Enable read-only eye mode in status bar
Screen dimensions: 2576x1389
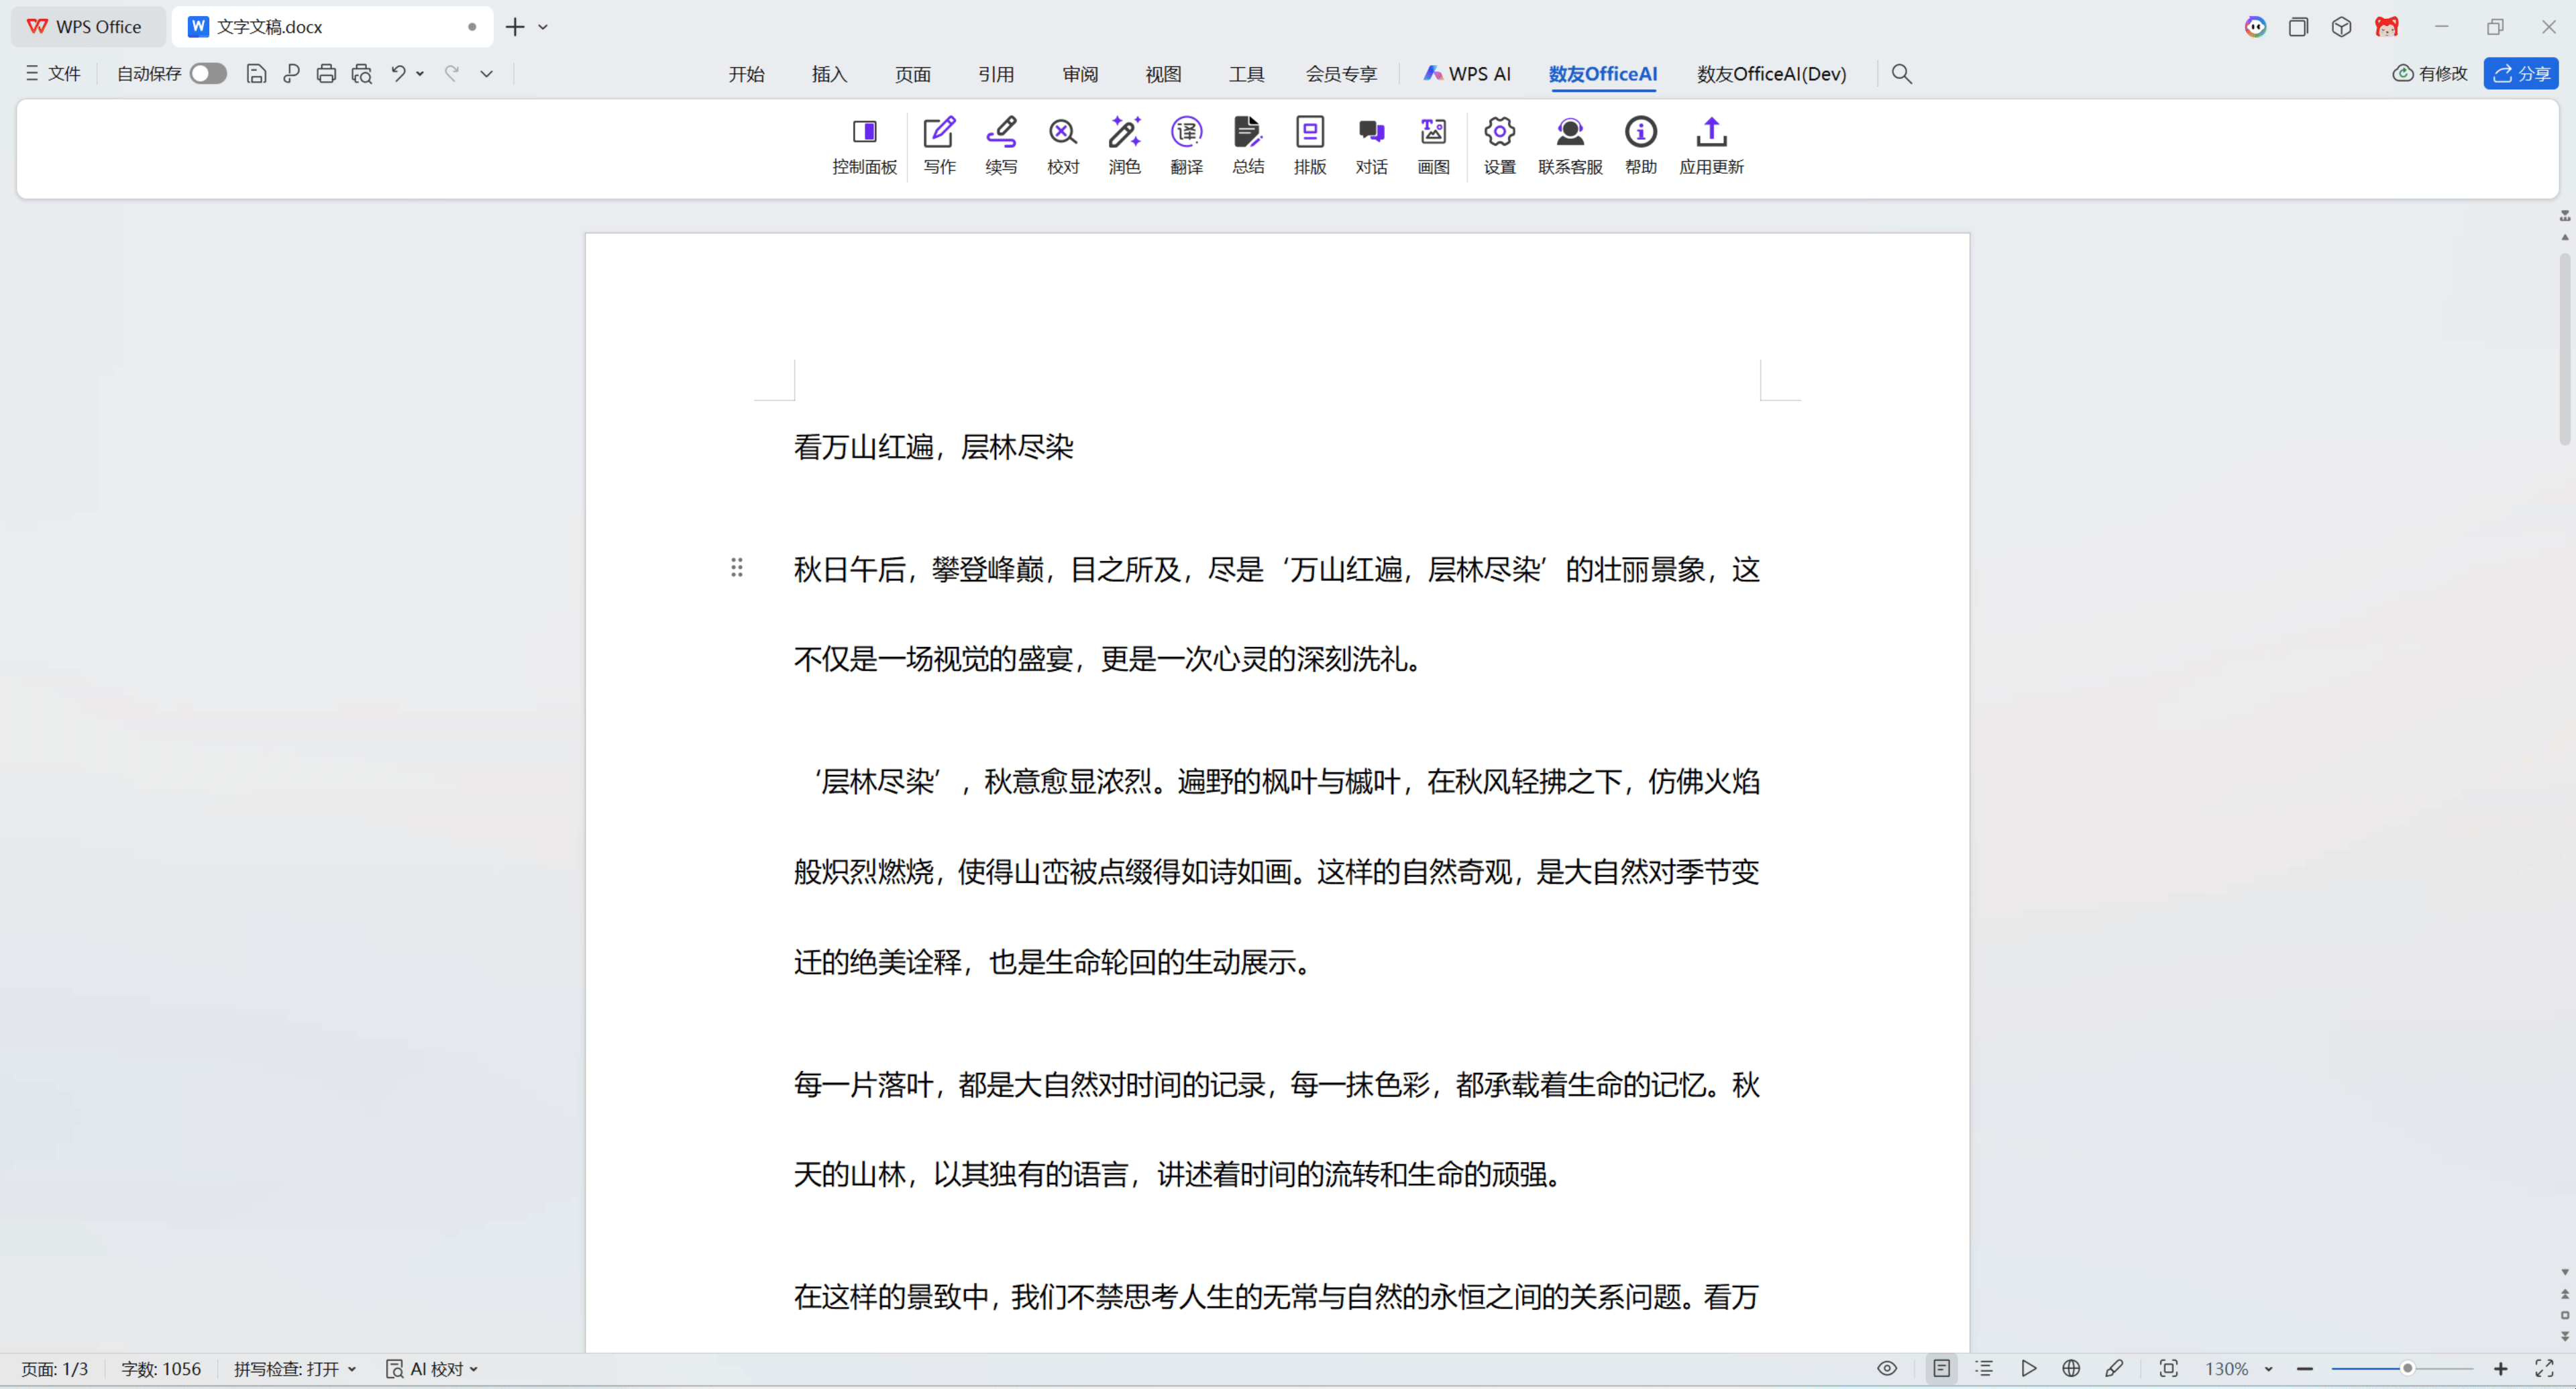click(x=1886, y=1369)
